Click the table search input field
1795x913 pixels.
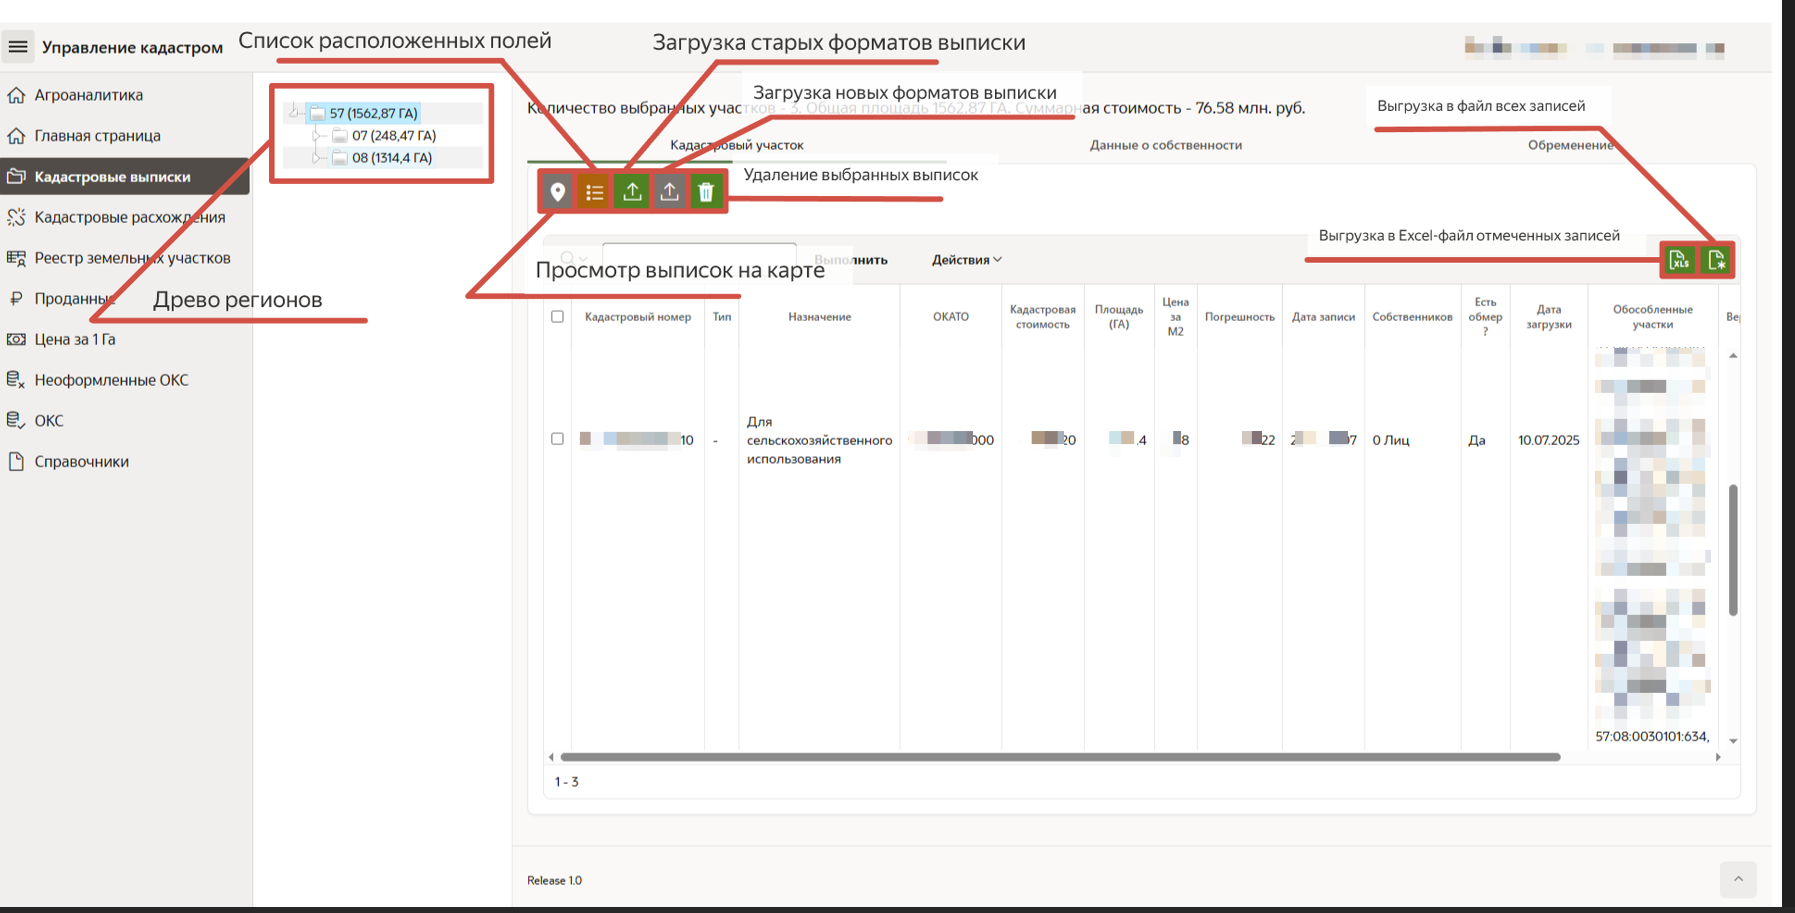(x=698, y=256)
